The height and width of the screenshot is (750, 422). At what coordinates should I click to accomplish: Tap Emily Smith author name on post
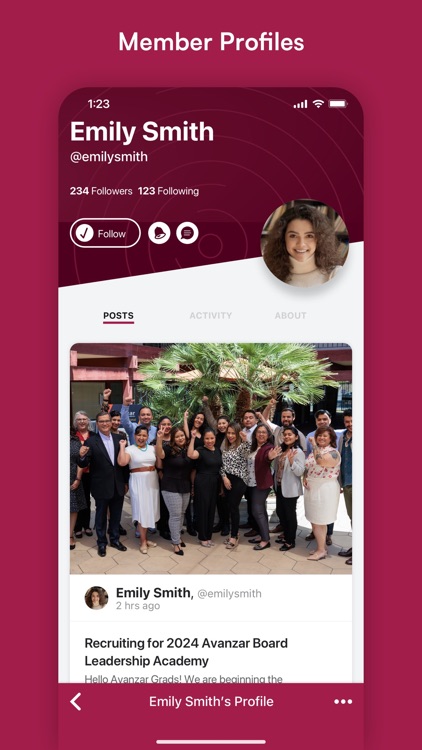pos(153,593)
